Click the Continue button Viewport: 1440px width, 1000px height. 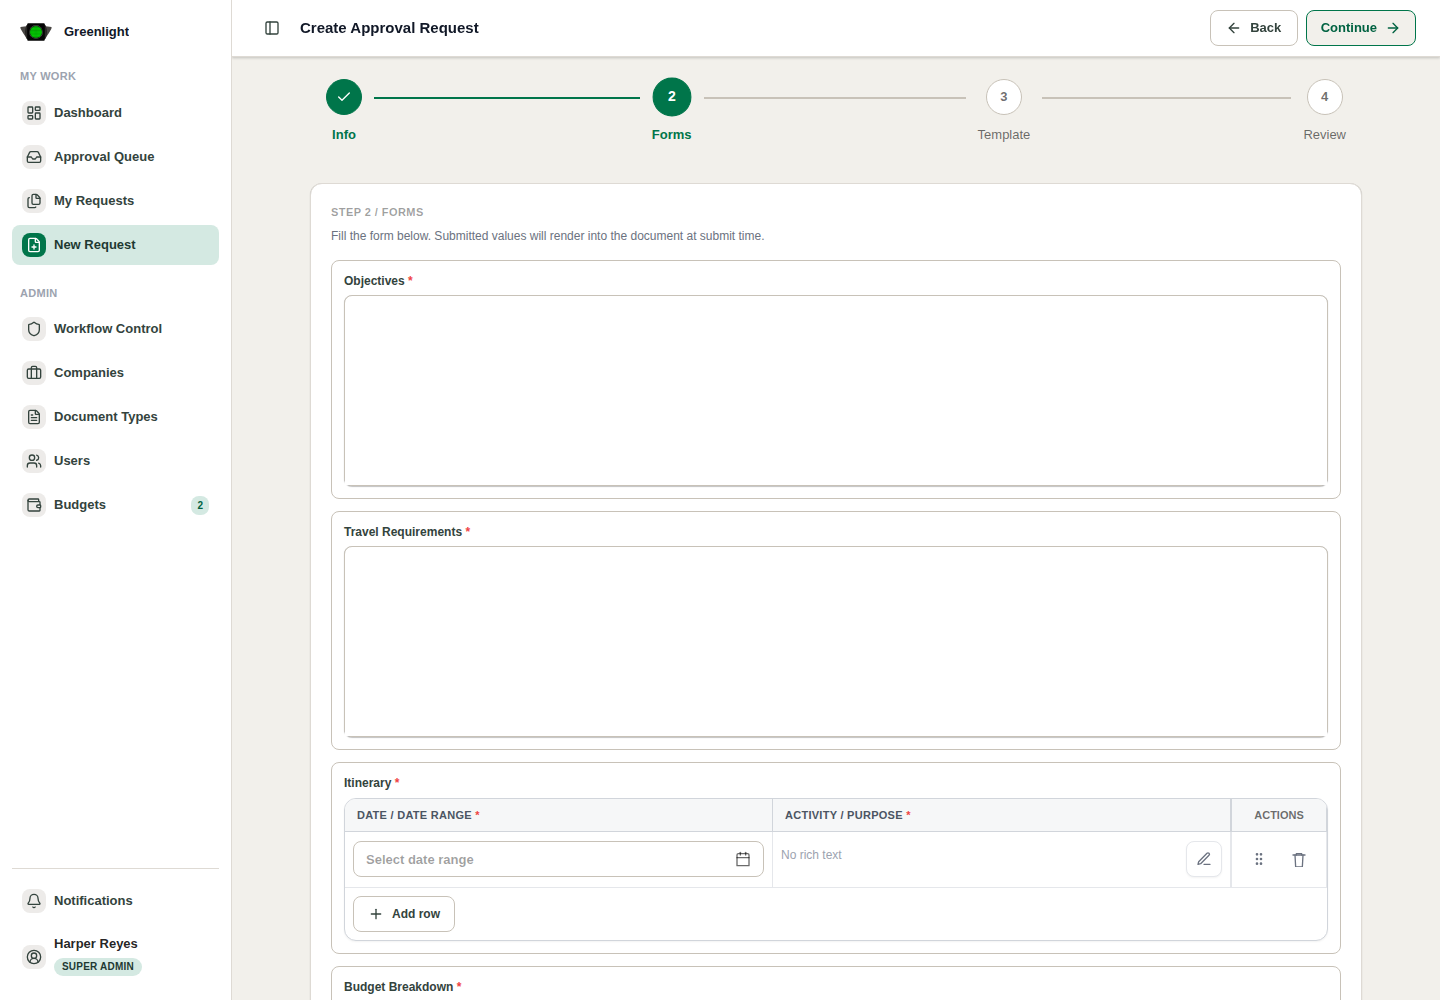(1361, 28)
